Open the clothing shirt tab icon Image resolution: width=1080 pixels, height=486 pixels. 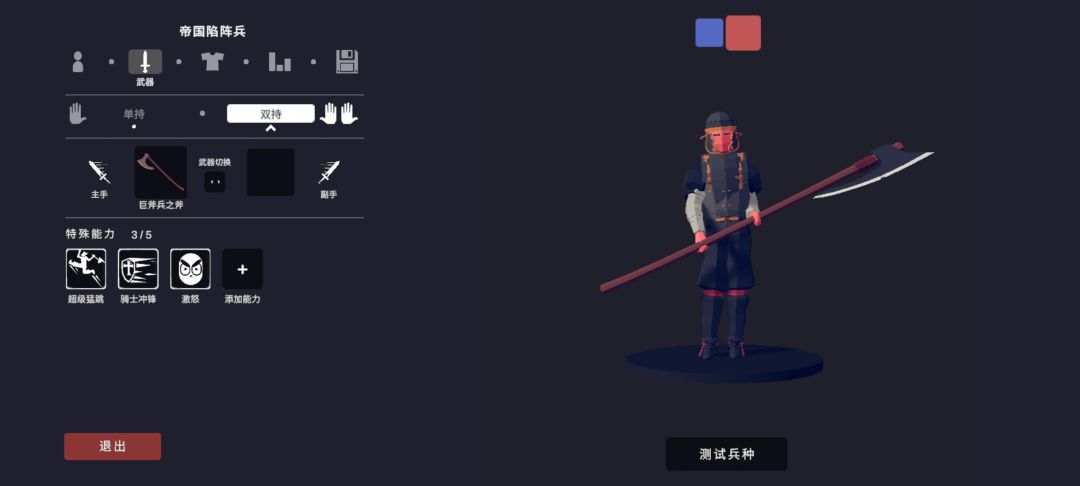pyautogui.click(x=212, y=62)
